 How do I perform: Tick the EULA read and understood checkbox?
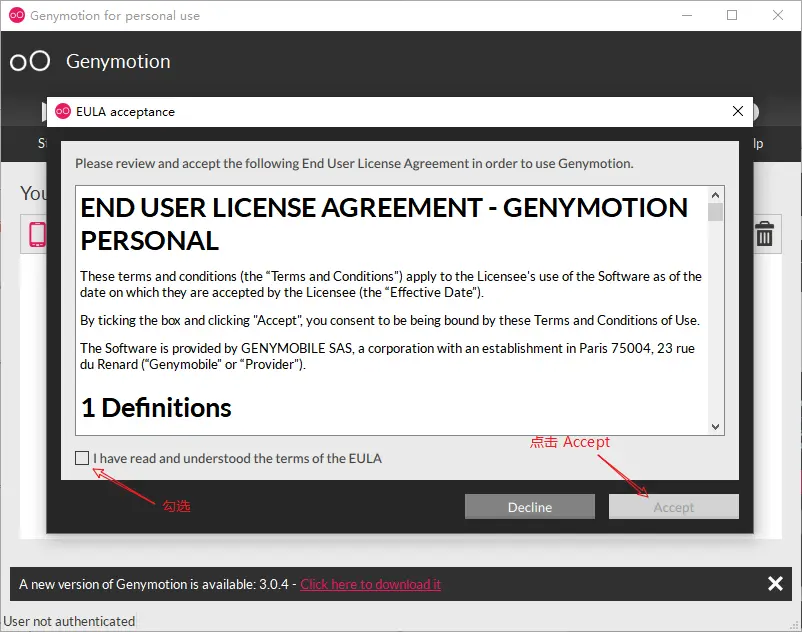82,458
